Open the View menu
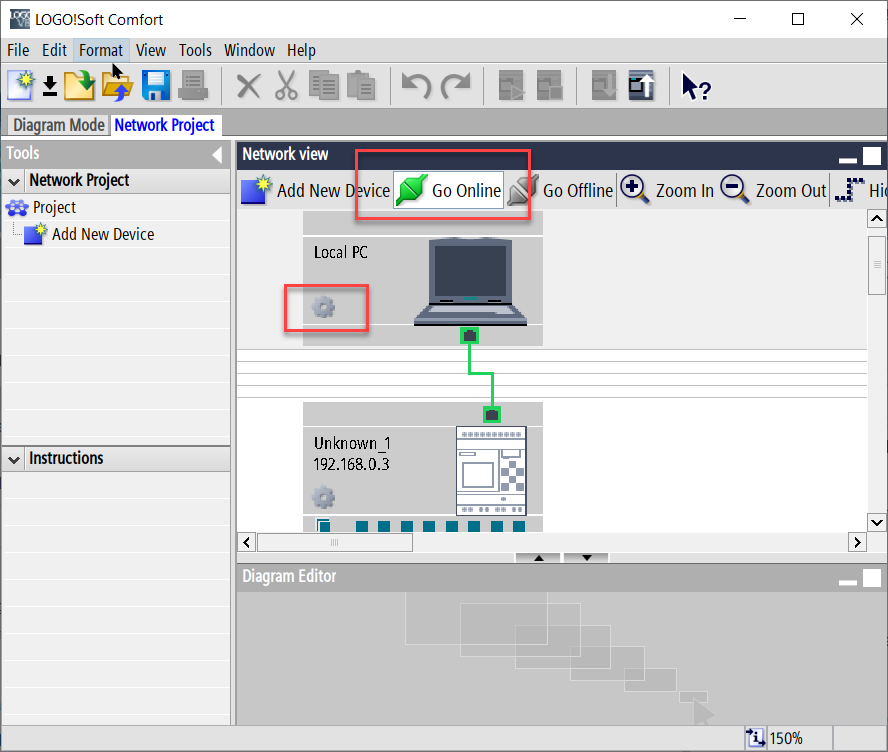Screen dimensions: 888x752 [151, 50]
